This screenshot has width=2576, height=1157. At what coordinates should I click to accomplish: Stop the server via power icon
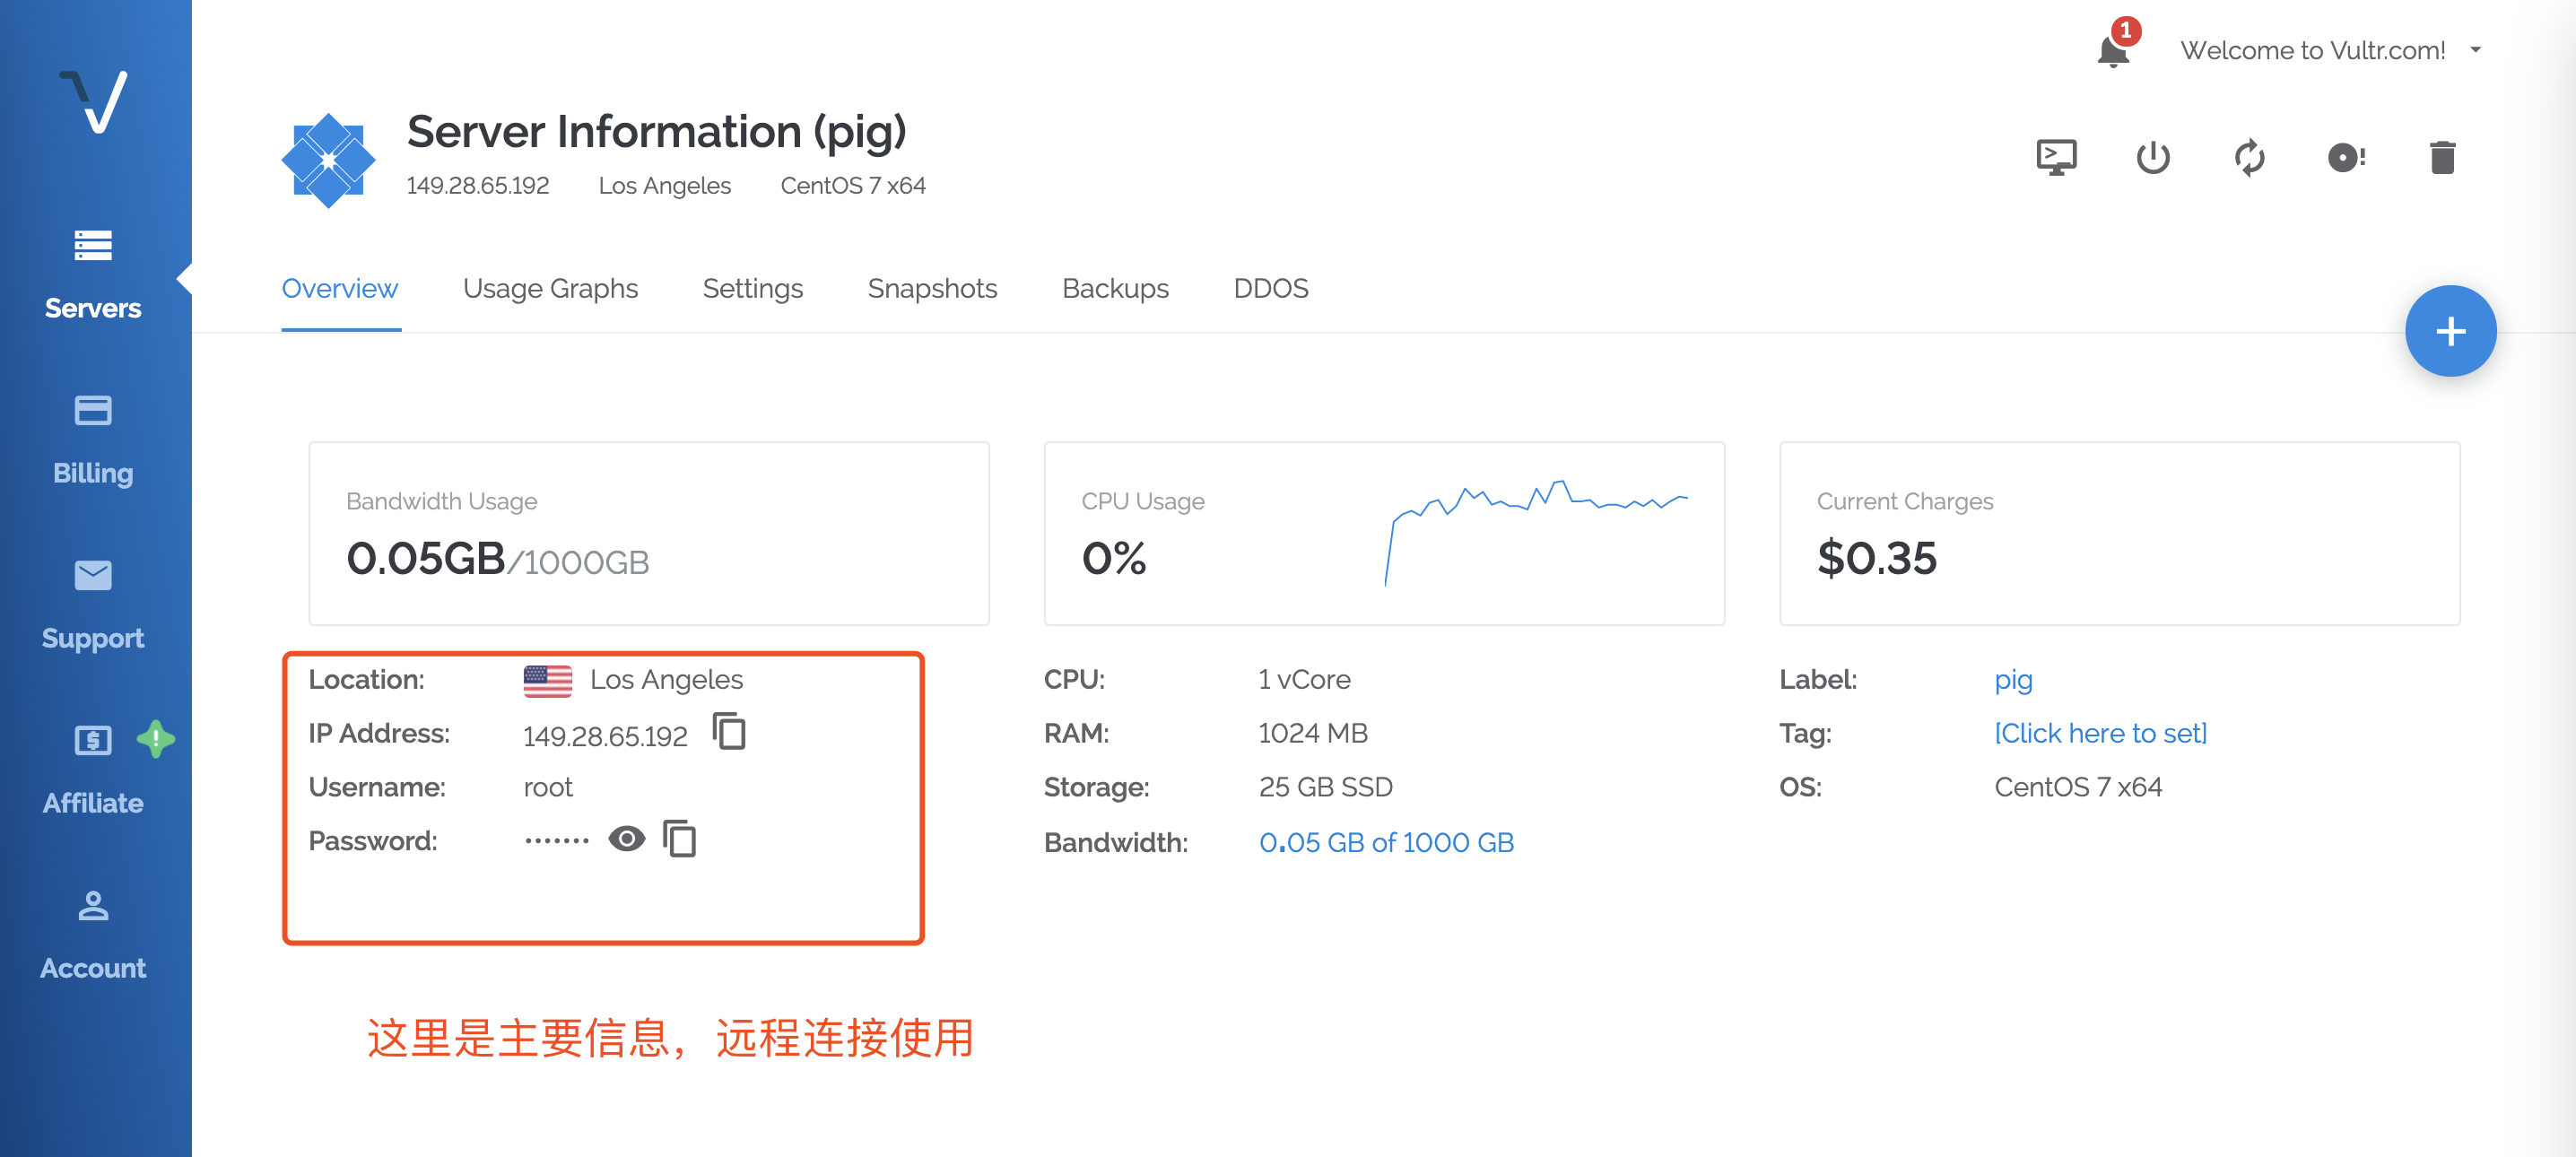point(2152,157)
